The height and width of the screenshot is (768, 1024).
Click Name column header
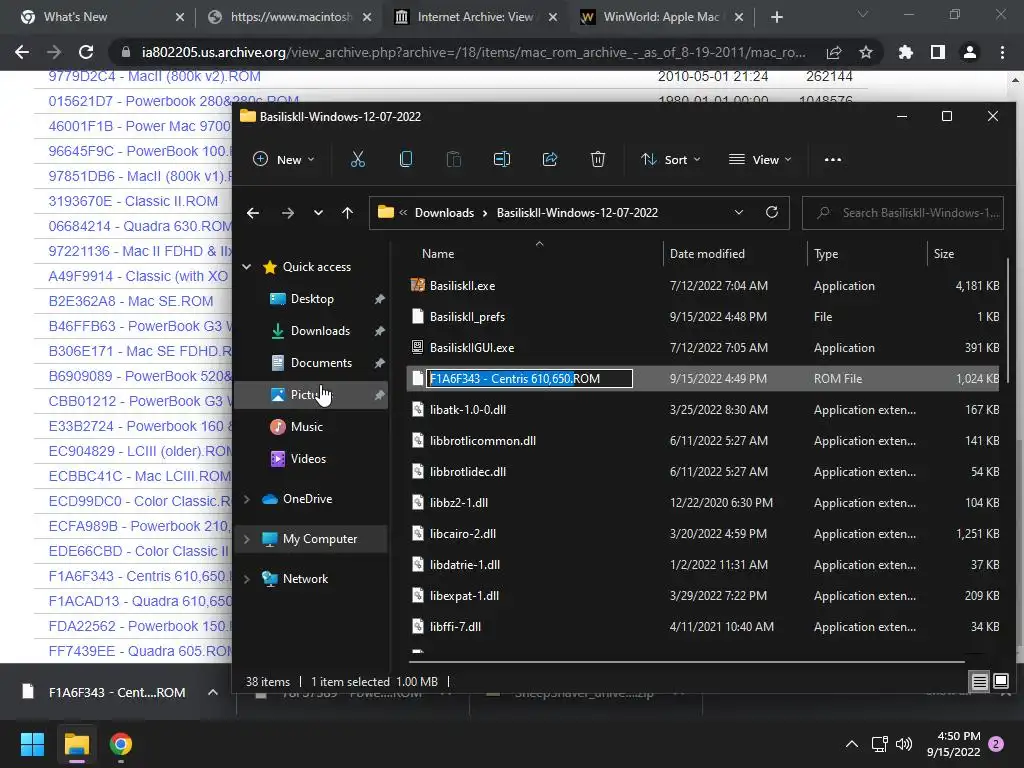(x=438, y=253)
